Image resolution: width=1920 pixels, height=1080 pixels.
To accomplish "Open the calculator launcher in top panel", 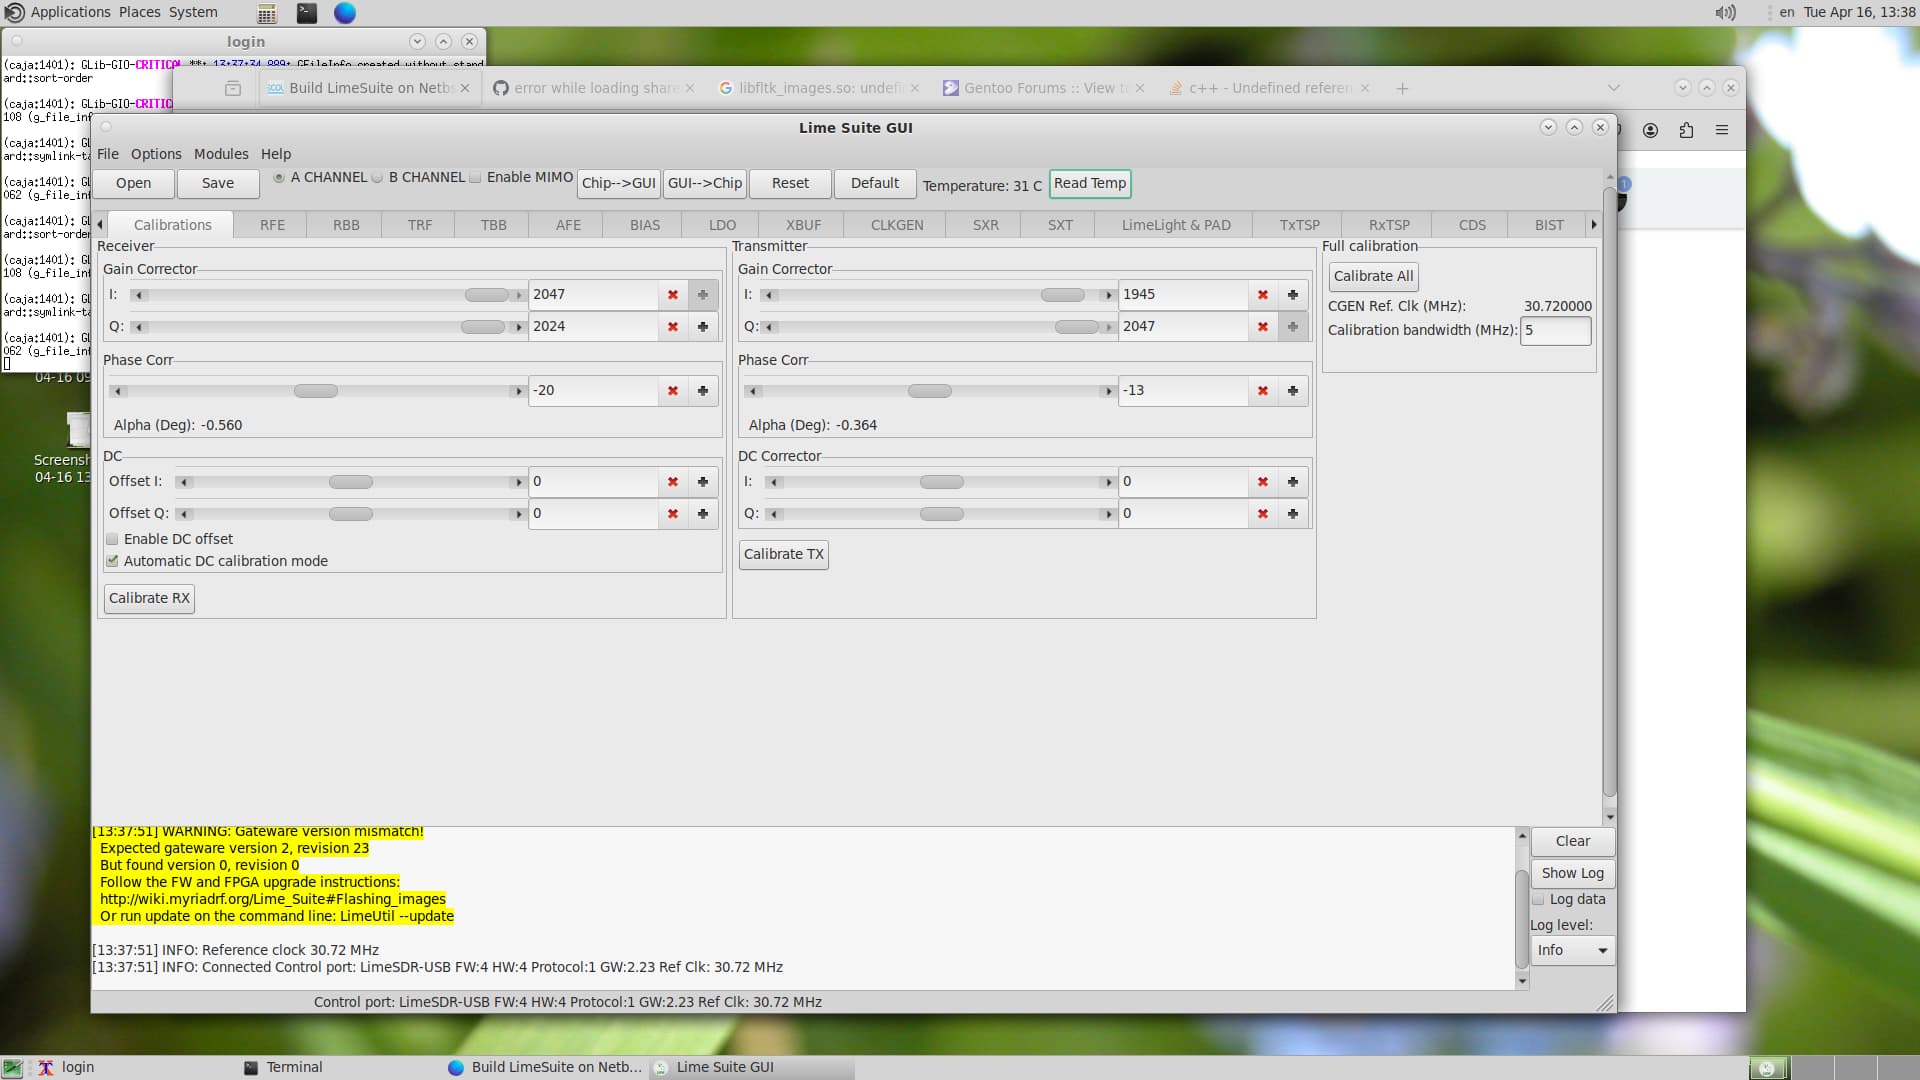I will pyautogui.click(x=267, y=13).
